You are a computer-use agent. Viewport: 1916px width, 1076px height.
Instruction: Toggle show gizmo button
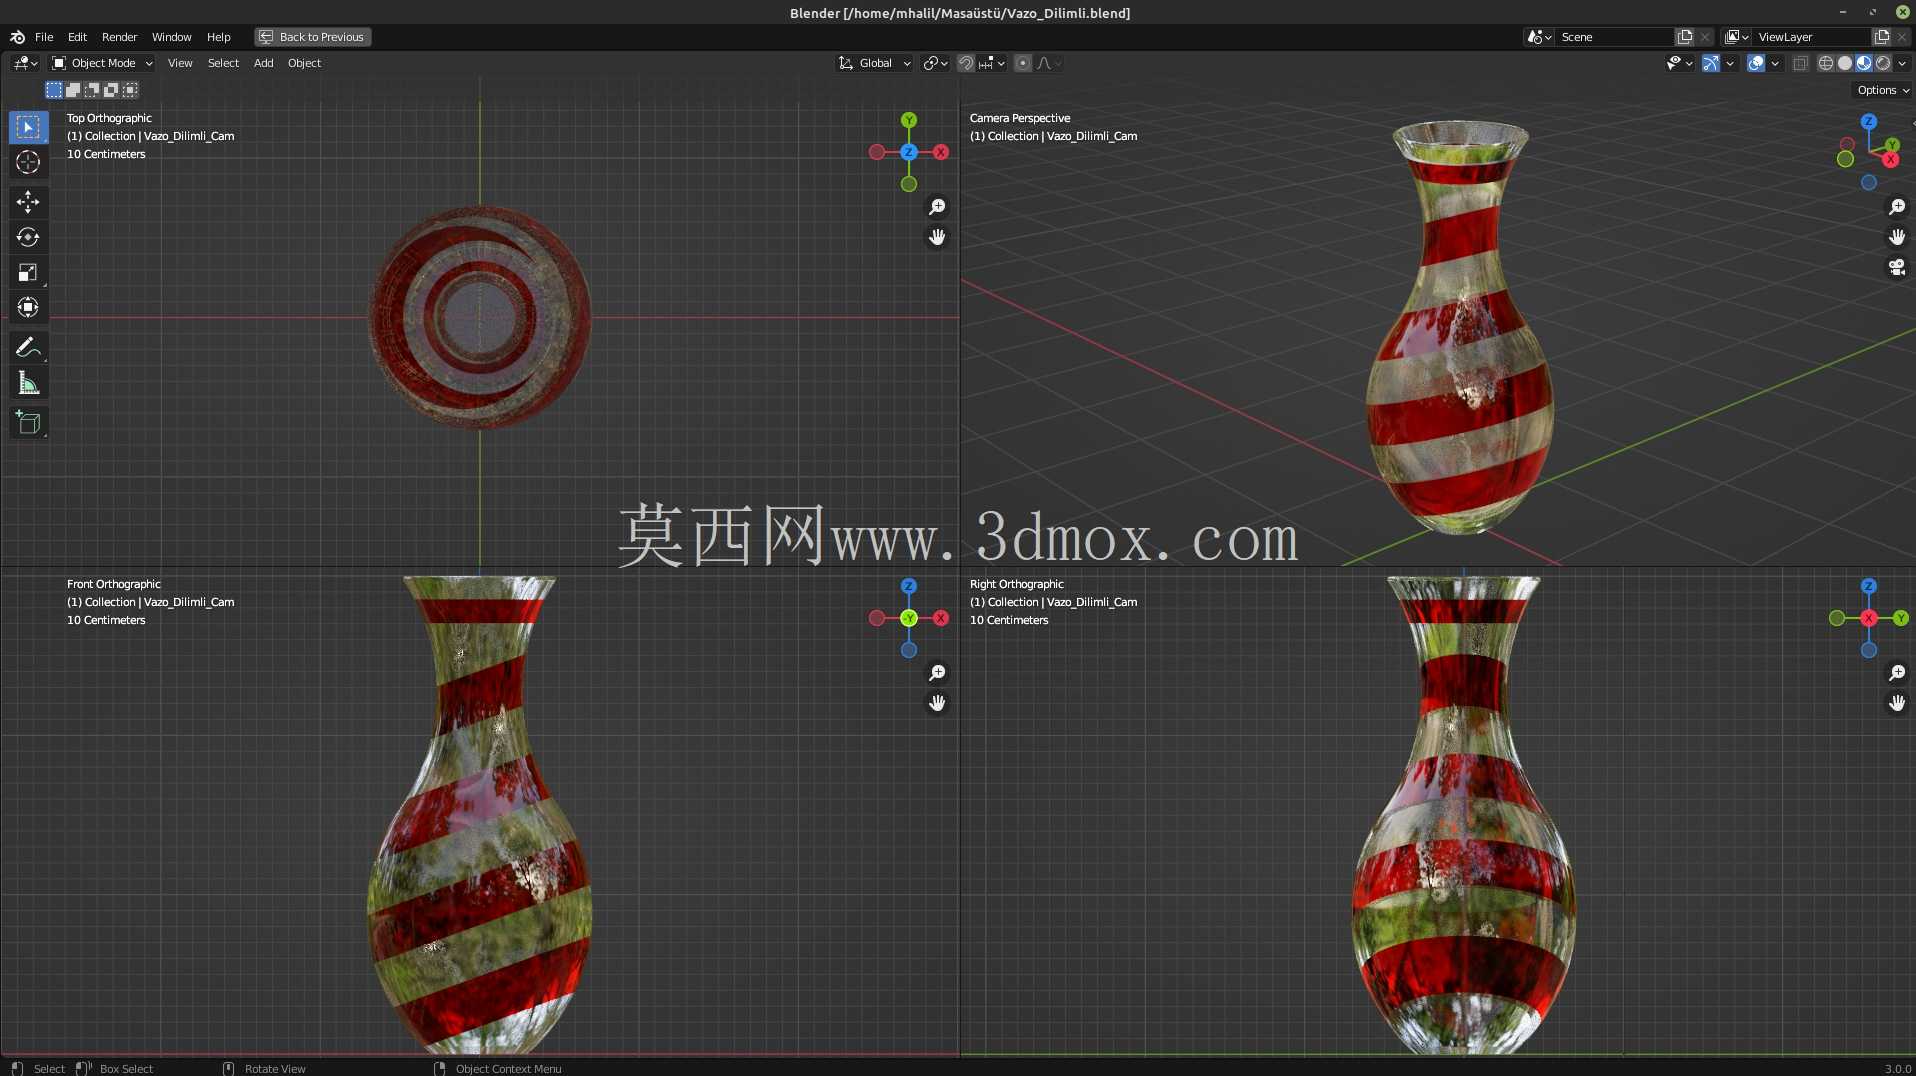1711,63
